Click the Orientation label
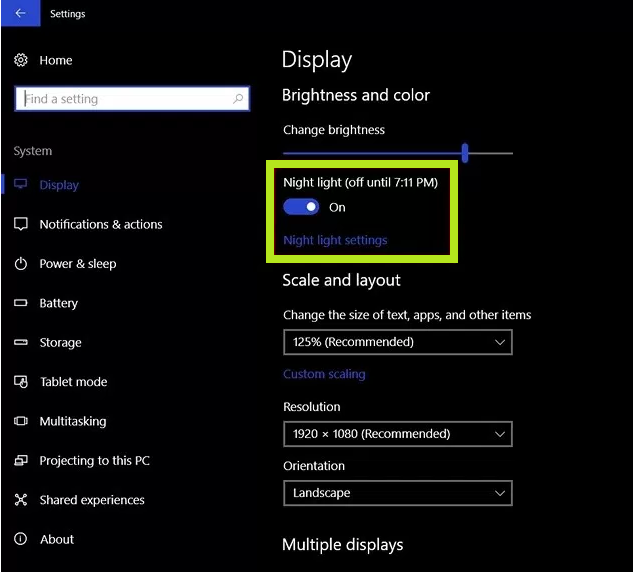The height and width of the screenshot is (574, 633). (x=314, y=466)
